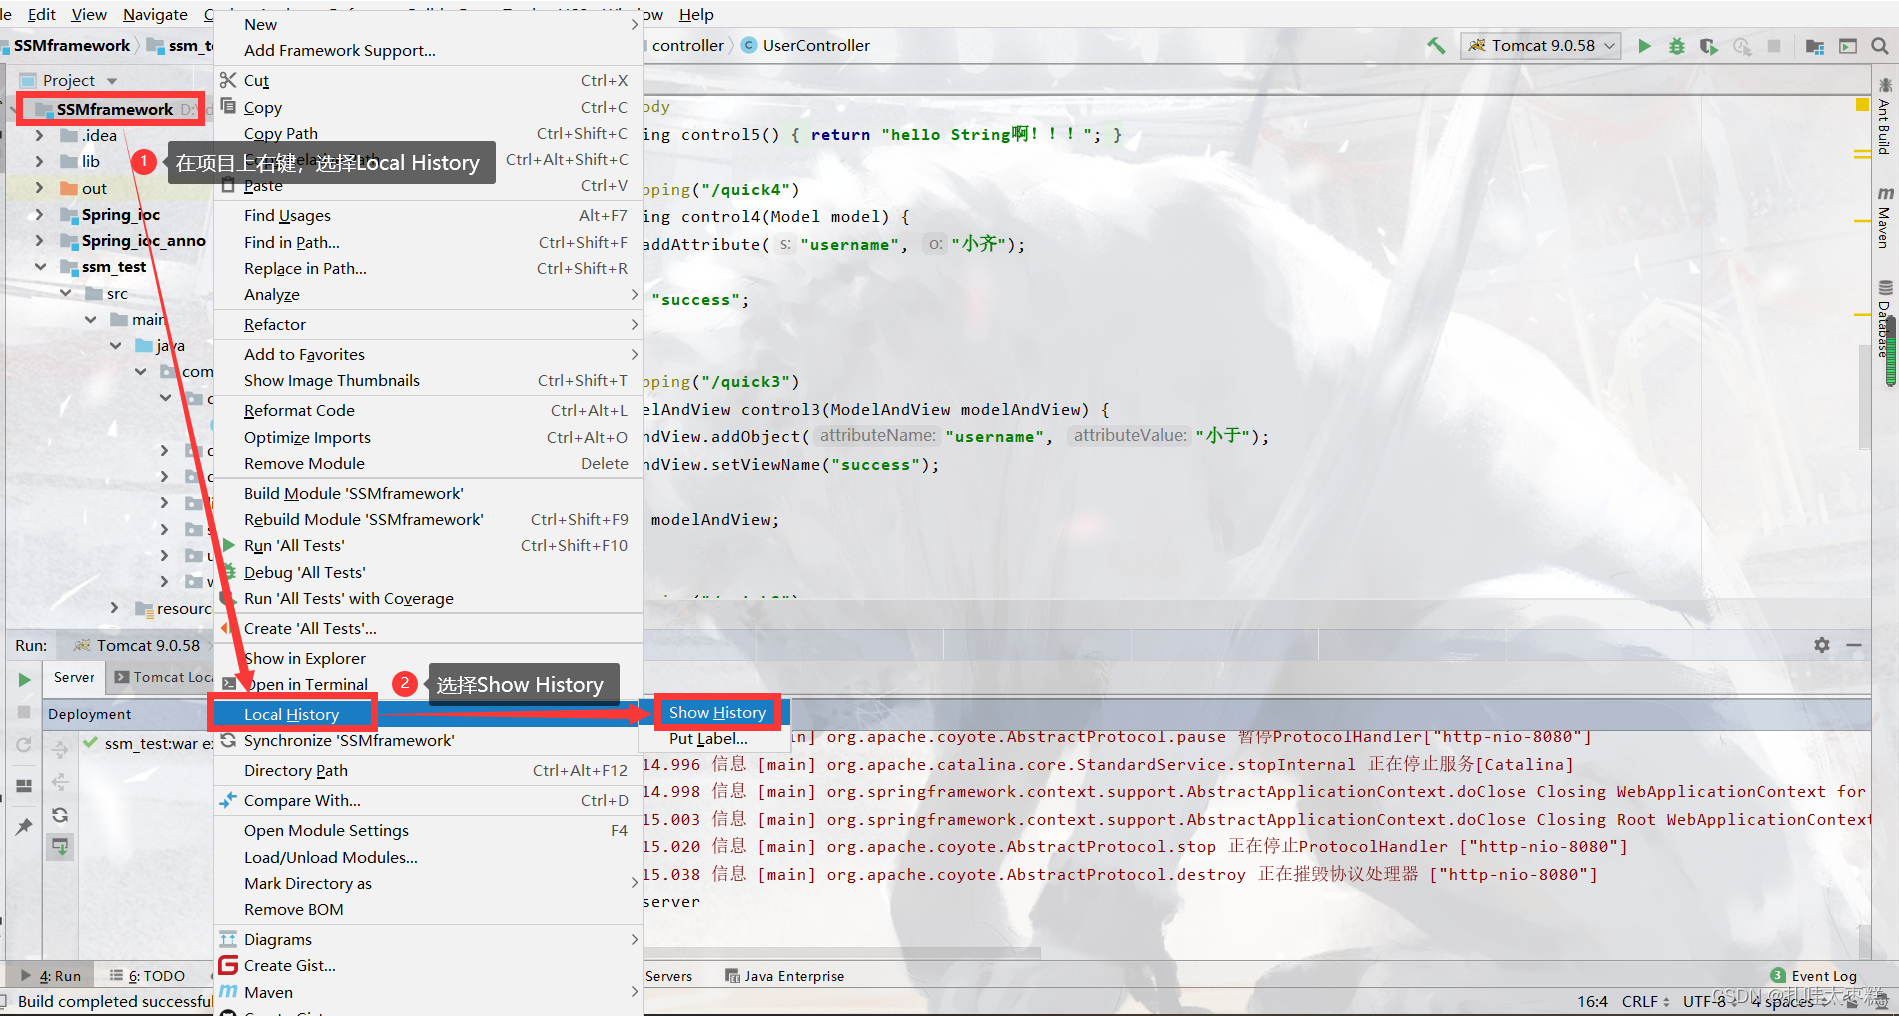The height and width of the screenshot is (1016, 1899).
Task: Click cursor position 16:4 in status bar
Action: [x=1592, y=1001]
